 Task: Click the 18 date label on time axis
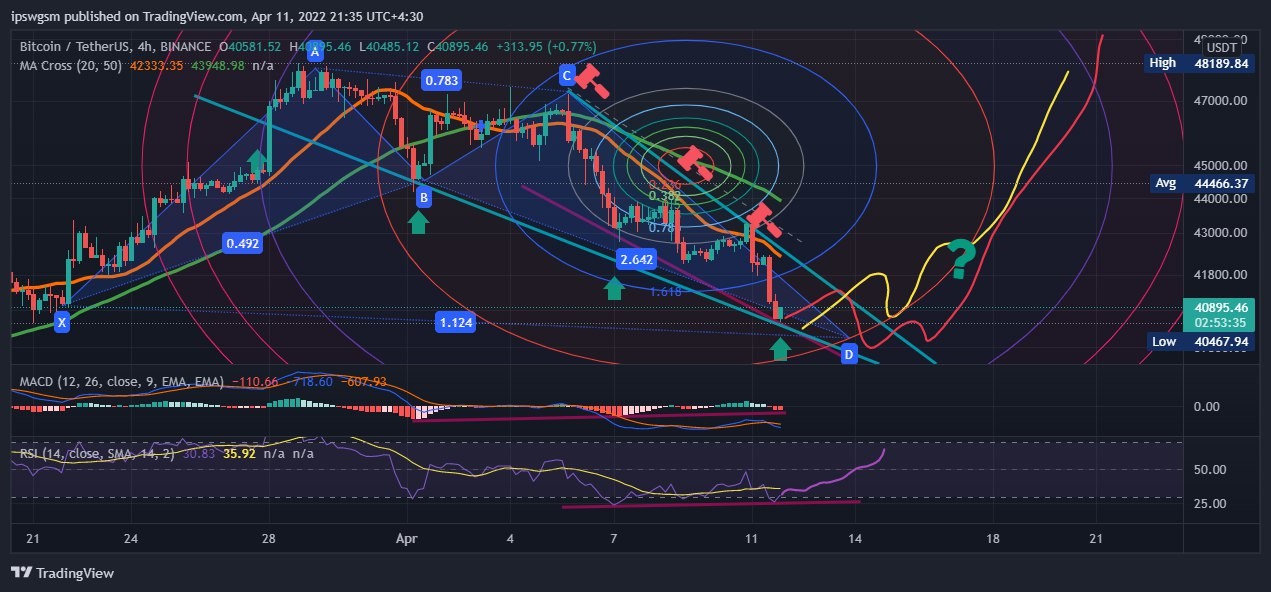click(x=992, y=538)
